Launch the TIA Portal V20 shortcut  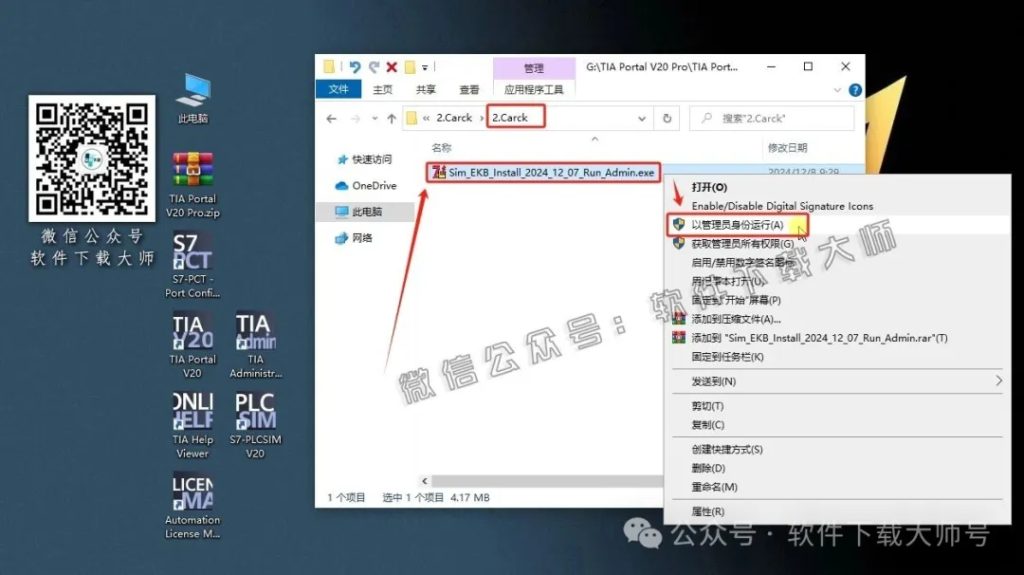[193, 346]
